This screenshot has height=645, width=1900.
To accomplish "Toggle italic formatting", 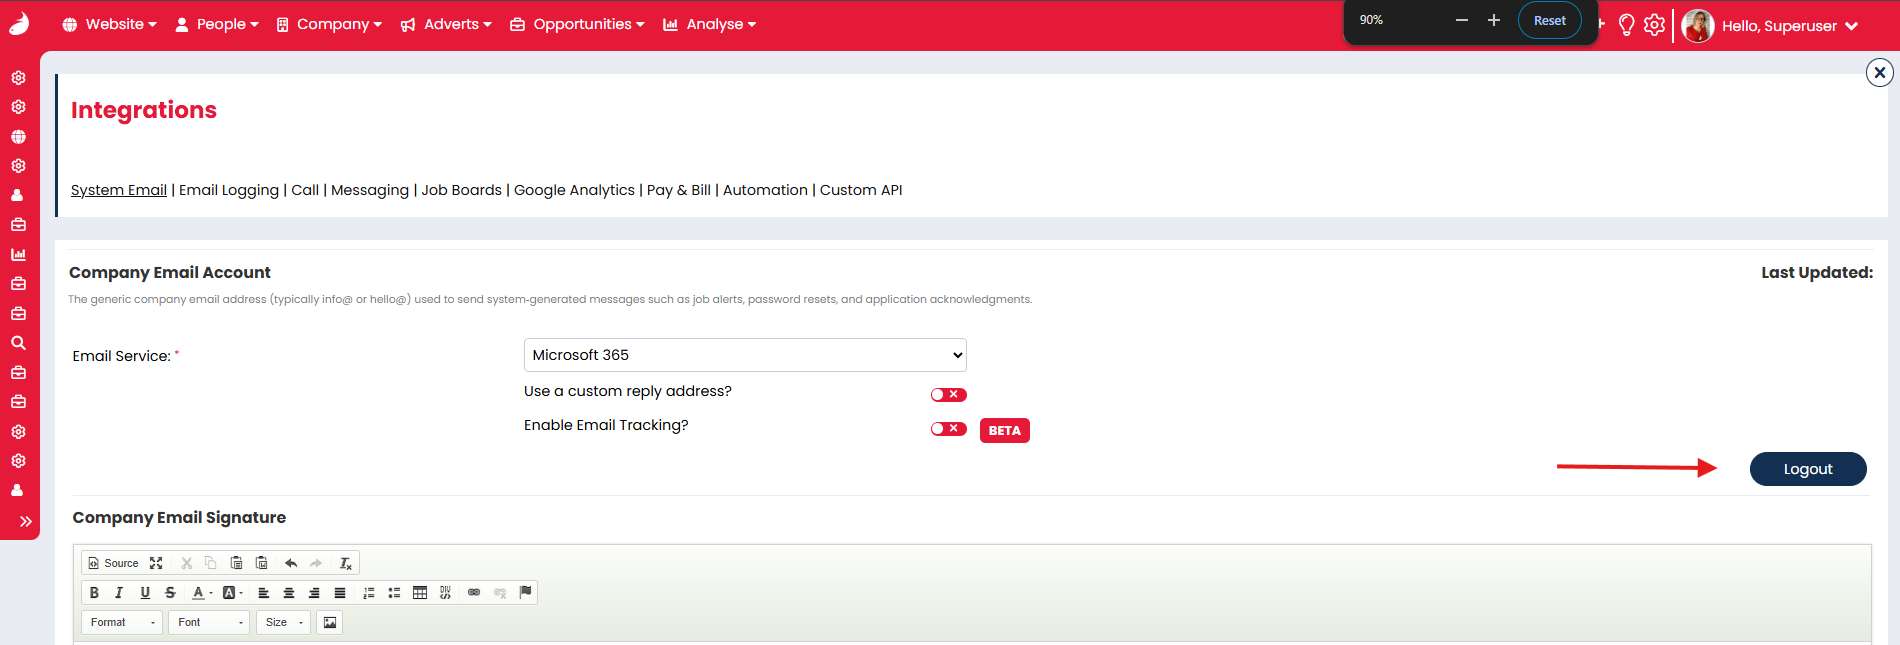I will point(119,593).
